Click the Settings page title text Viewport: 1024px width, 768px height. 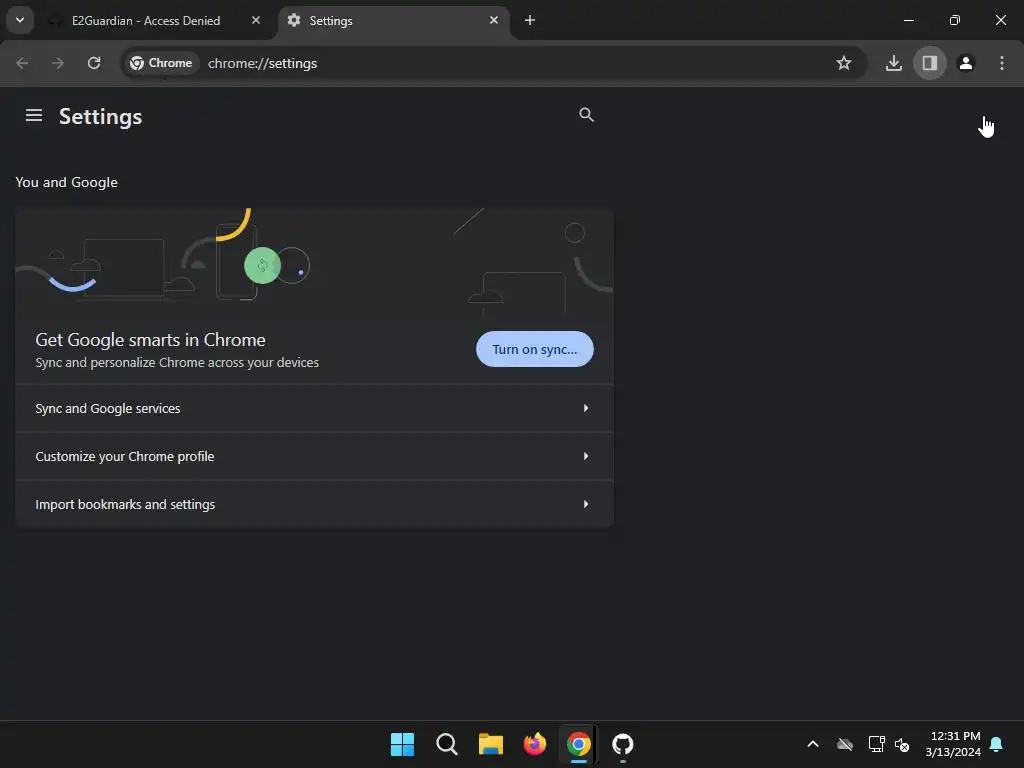point(101,117)
